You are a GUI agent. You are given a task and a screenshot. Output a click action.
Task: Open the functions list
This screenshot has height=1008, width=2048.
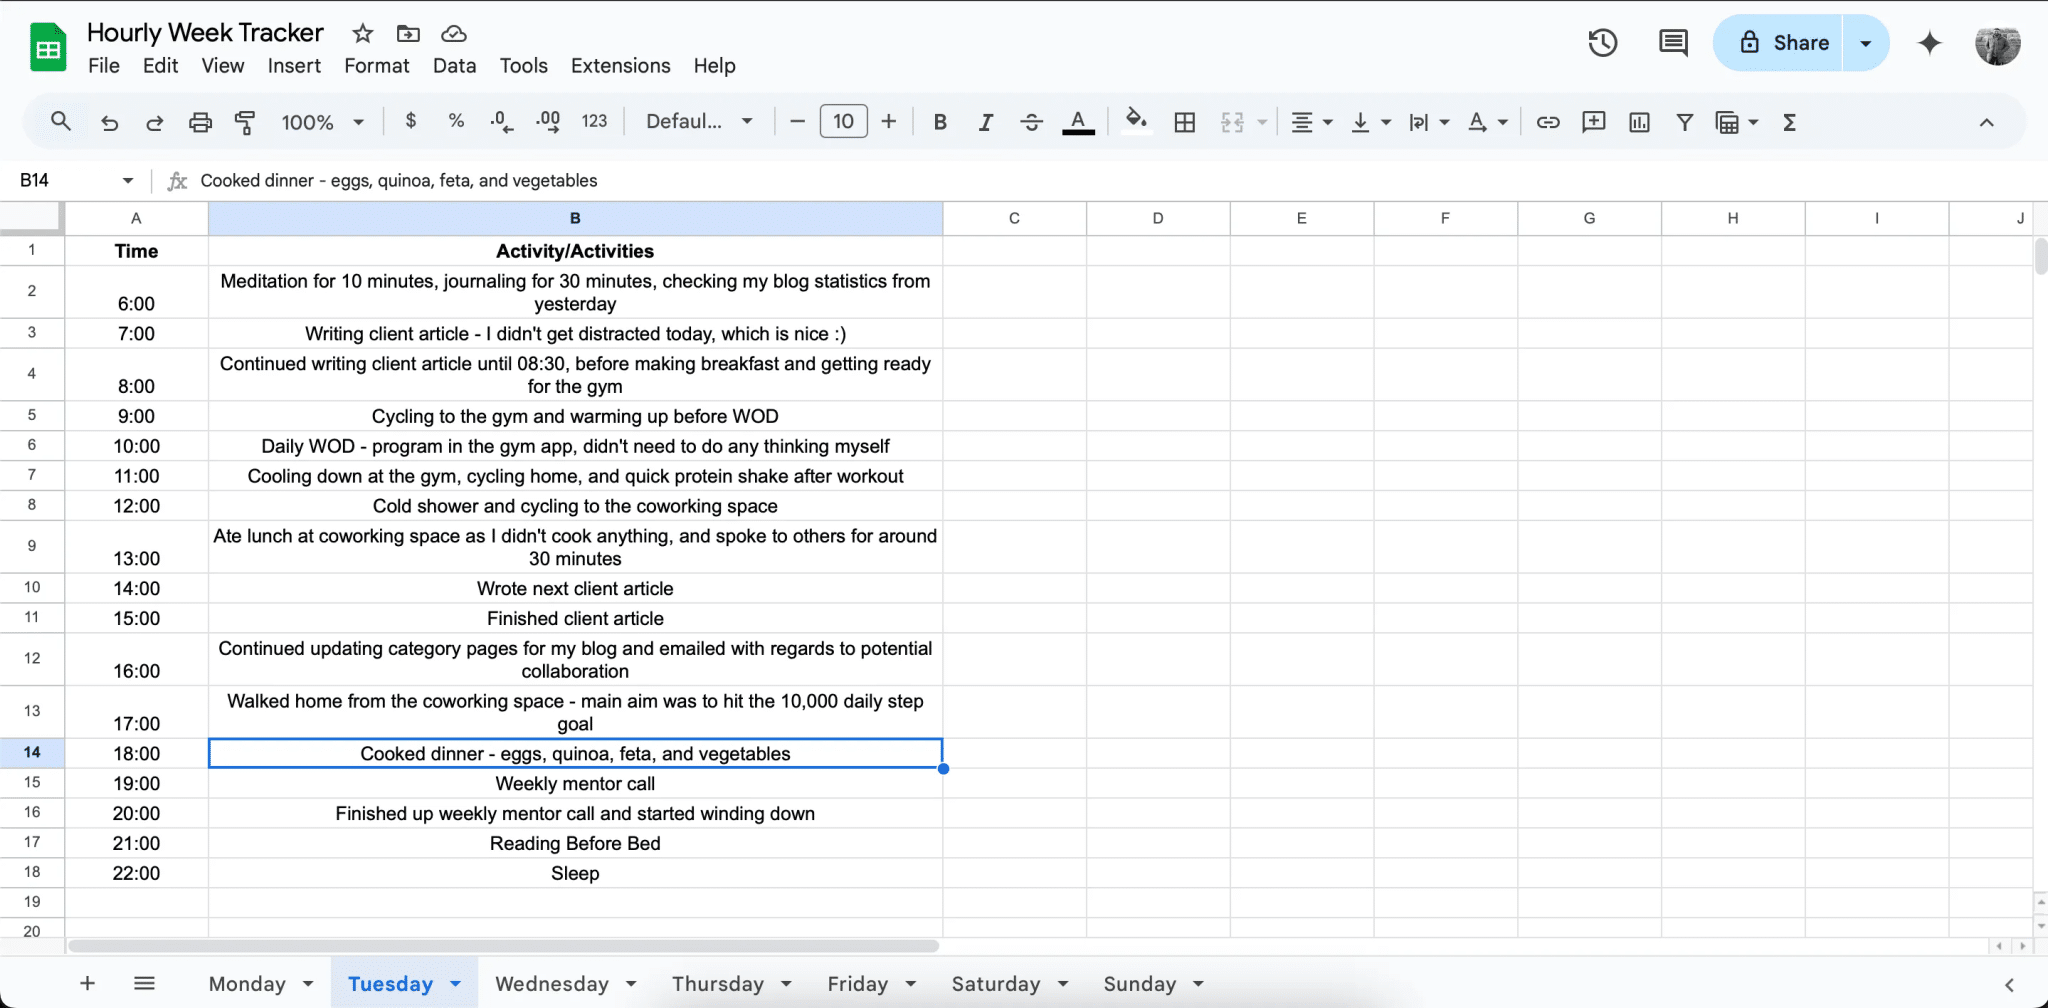pyautogui.click(x=1789, y=121)
